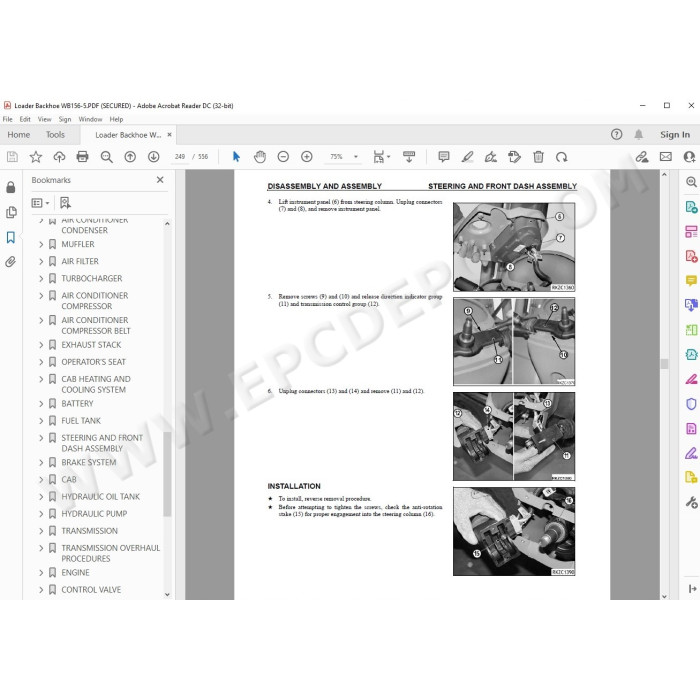Rotate the page view clockwise

pos(562,157)
